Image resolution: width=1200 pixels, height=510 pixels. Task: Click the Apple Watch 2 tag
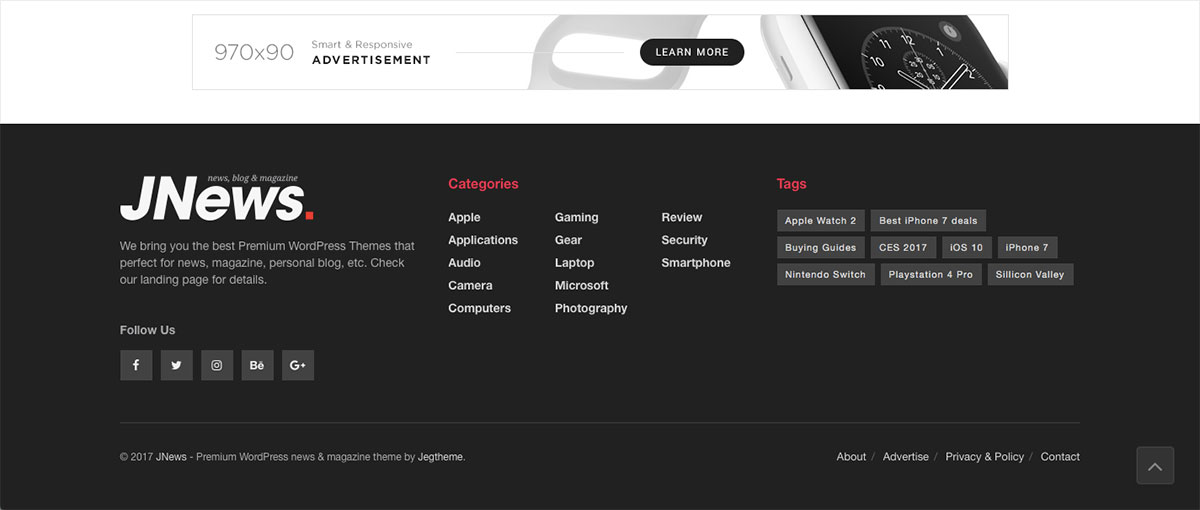pyautogui.click(x=820, y=221)
